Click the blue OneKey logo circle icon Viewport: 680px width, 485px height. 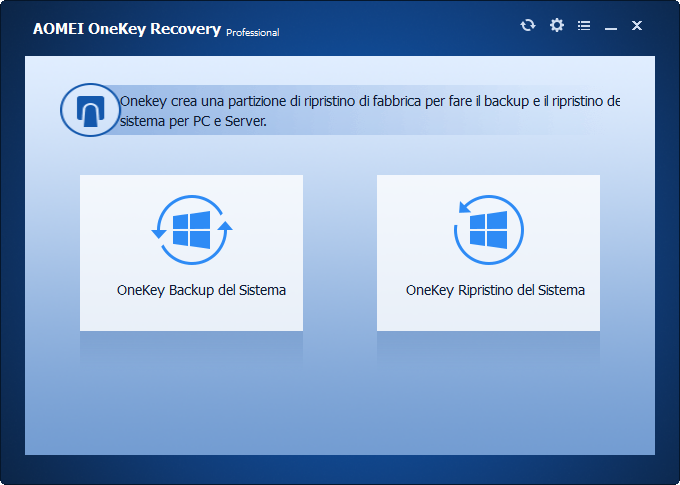click(x=90, y=110)
